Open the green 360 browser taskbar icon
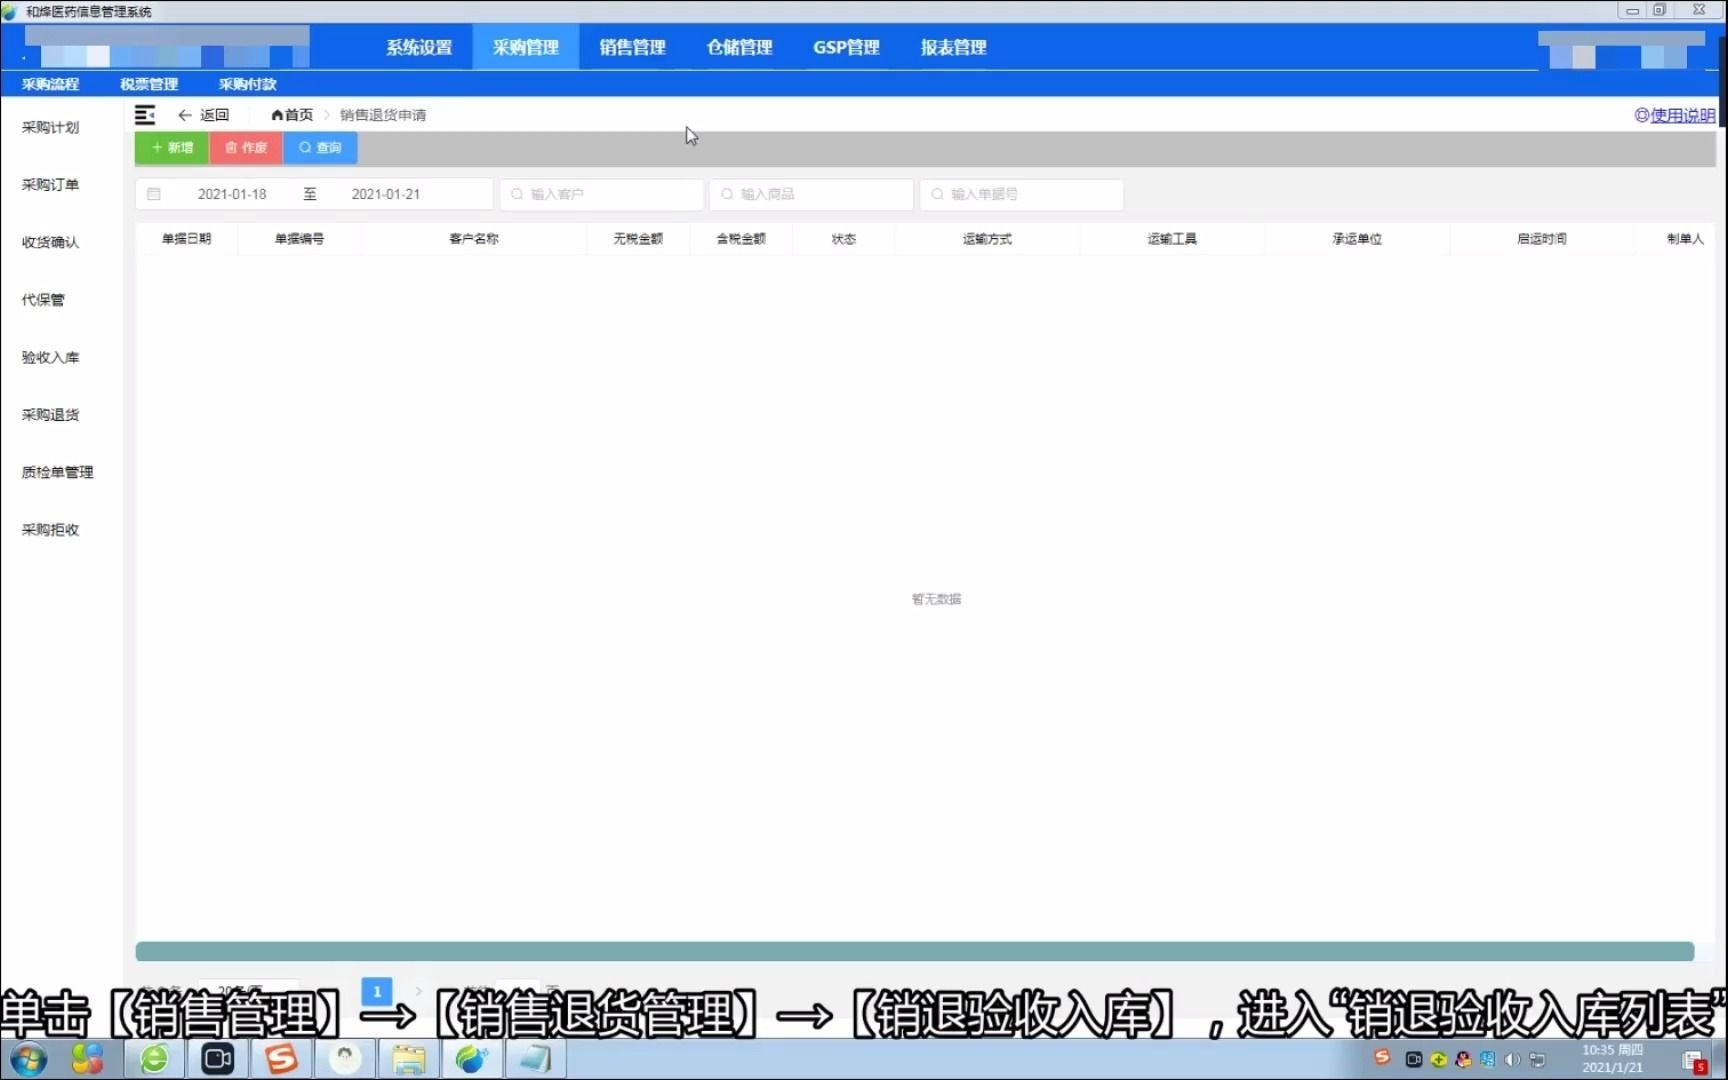The width and height of the screenshot is (1728, 1080). pos(154,1059)
